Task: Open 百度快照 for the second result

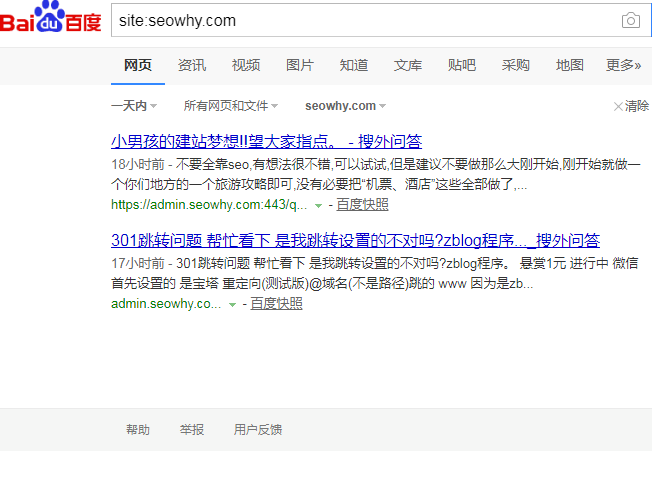Action: (277, 304)
